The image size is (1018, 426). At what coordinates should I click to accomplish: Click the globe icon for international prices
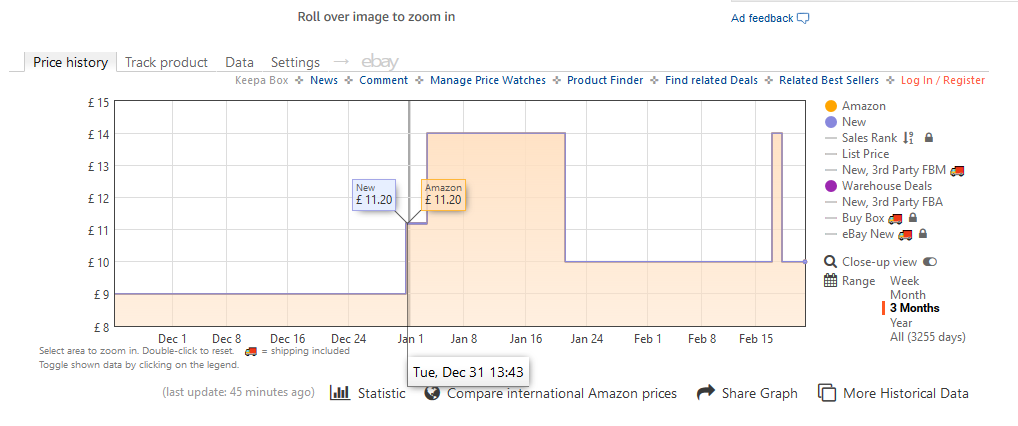click(433, 393)
